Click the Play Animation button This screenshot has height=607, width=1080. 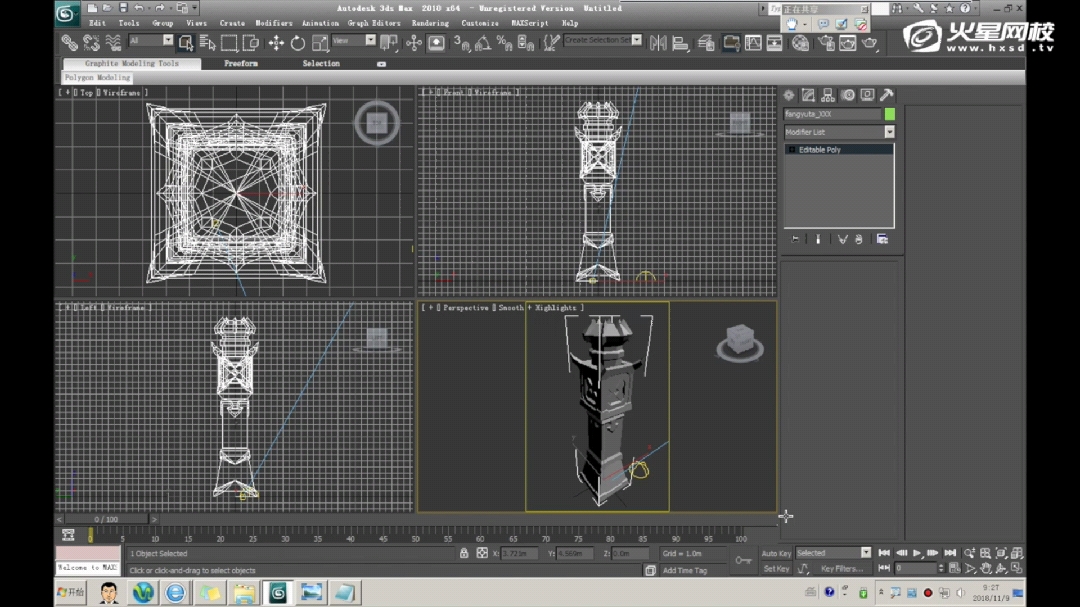(917, 553)
